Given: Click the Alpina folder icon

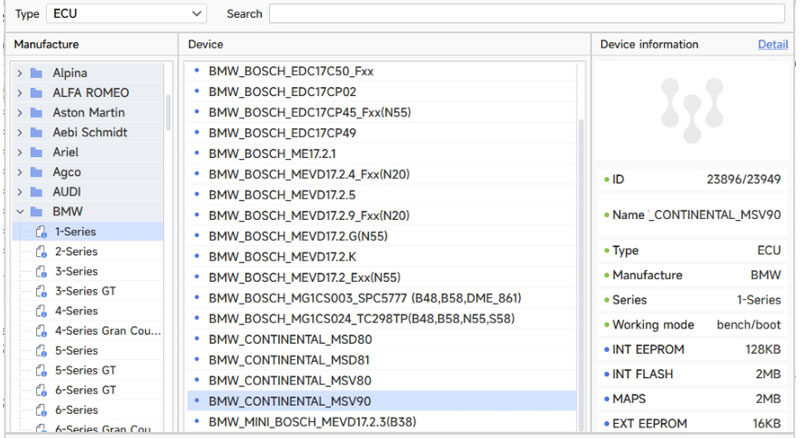Looking at the screenshot, I should (36, 73).
